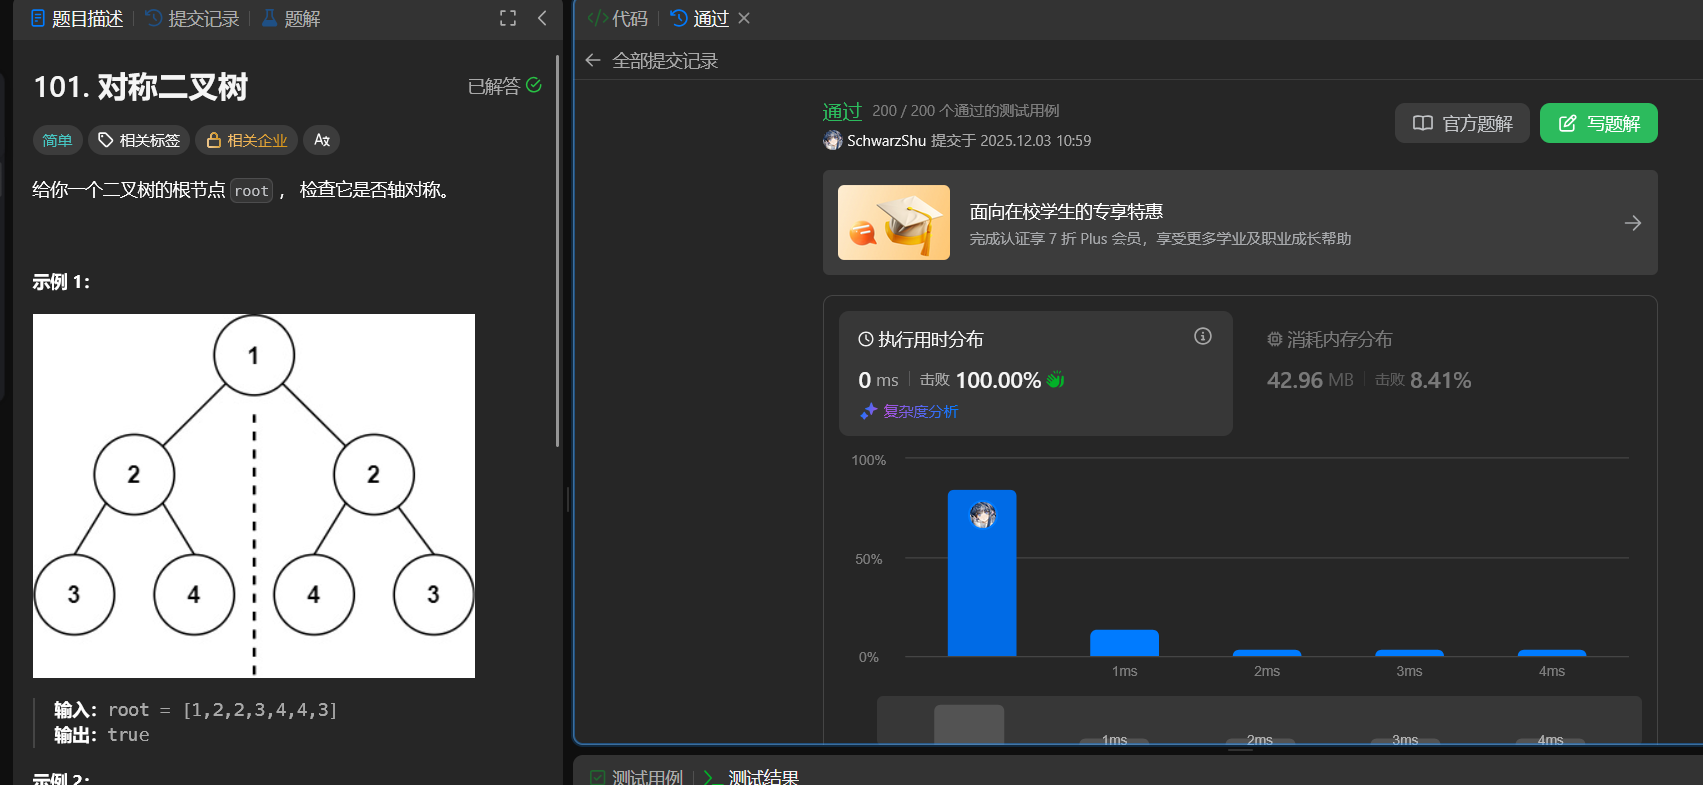
Task: Click the 官方题解 button
Action: click(1462, 123)
